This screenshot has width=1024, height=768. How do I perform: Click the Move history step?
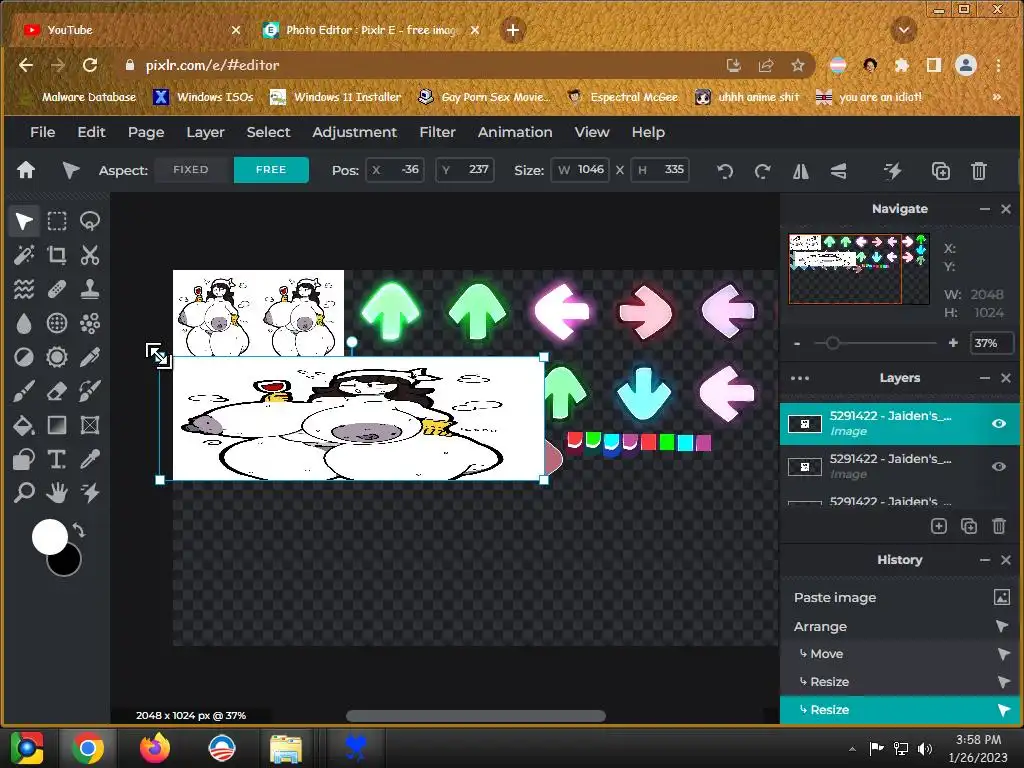click(900, 654)
